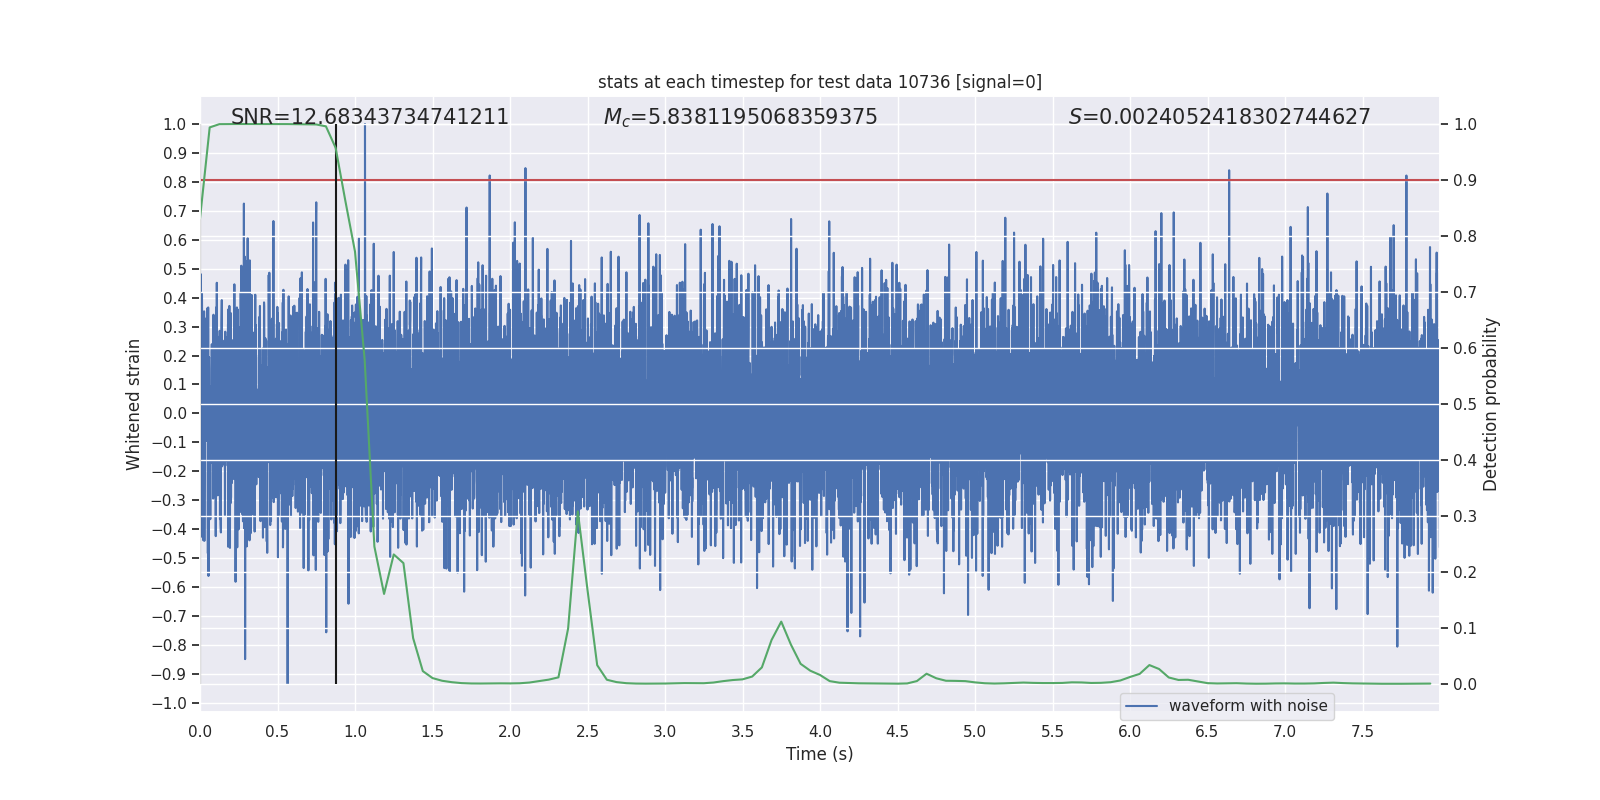Click the 'Whitened strain' y-axis label

pyautogui.click(x=134, y=404)
